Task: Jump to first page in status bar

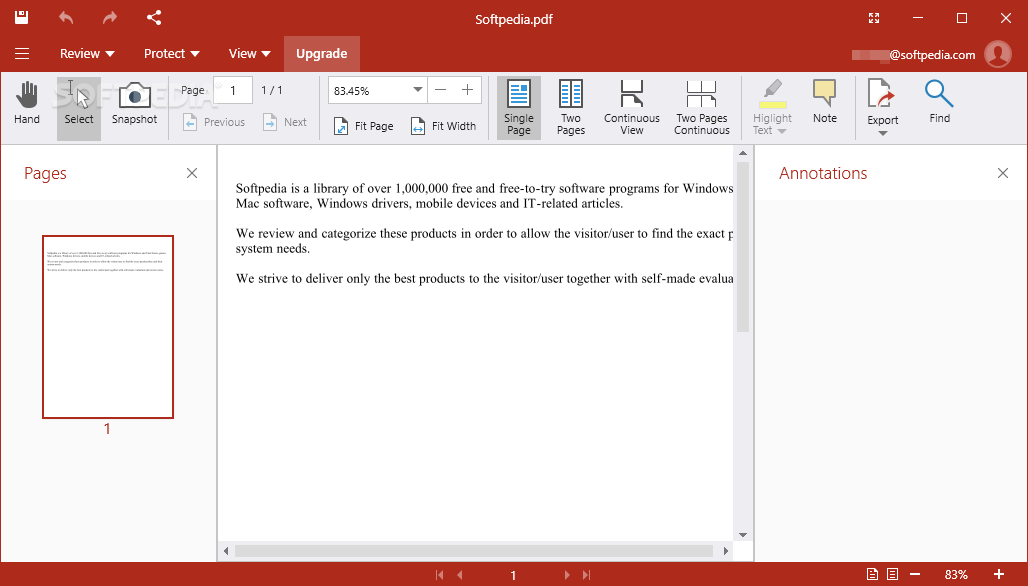Action: point(439,575)
